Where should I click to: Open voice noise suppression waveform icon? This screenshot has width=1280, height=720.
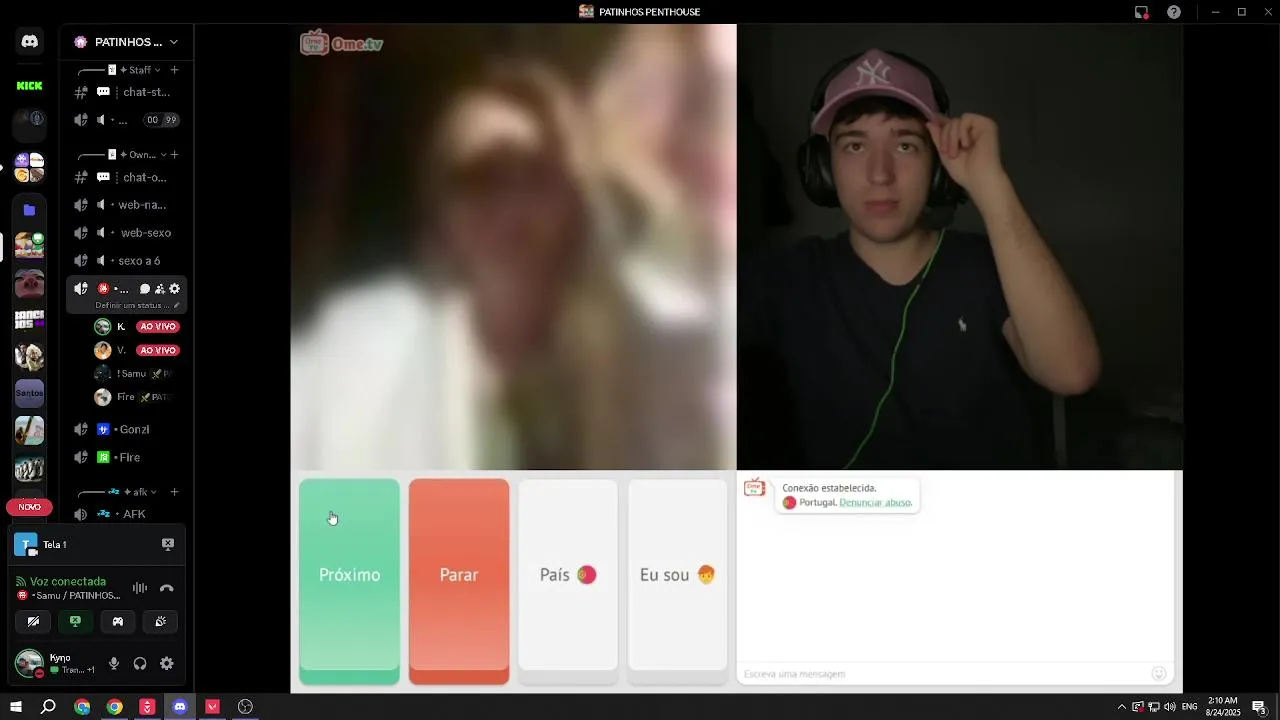coord(140,588)
